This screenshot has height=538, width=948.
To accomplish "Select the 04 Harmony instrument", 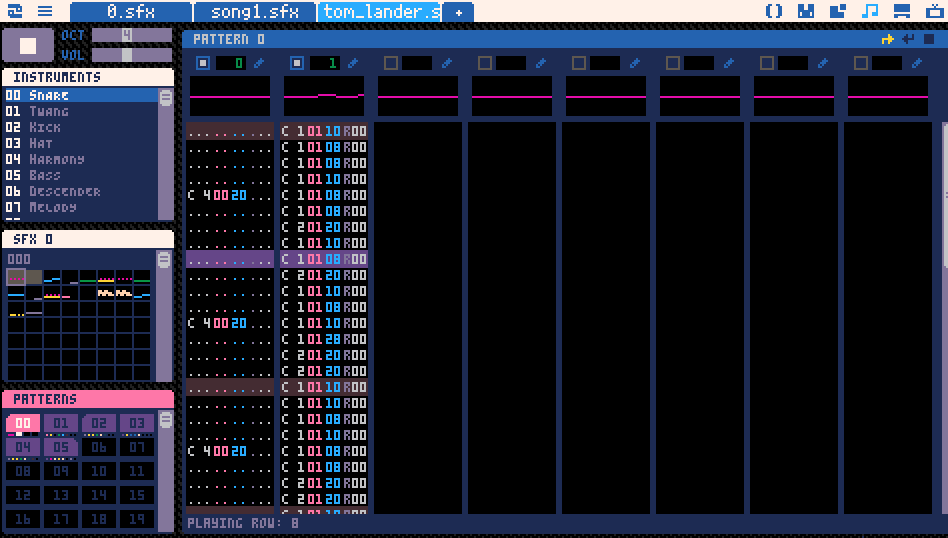I will (x=81, y=159).
